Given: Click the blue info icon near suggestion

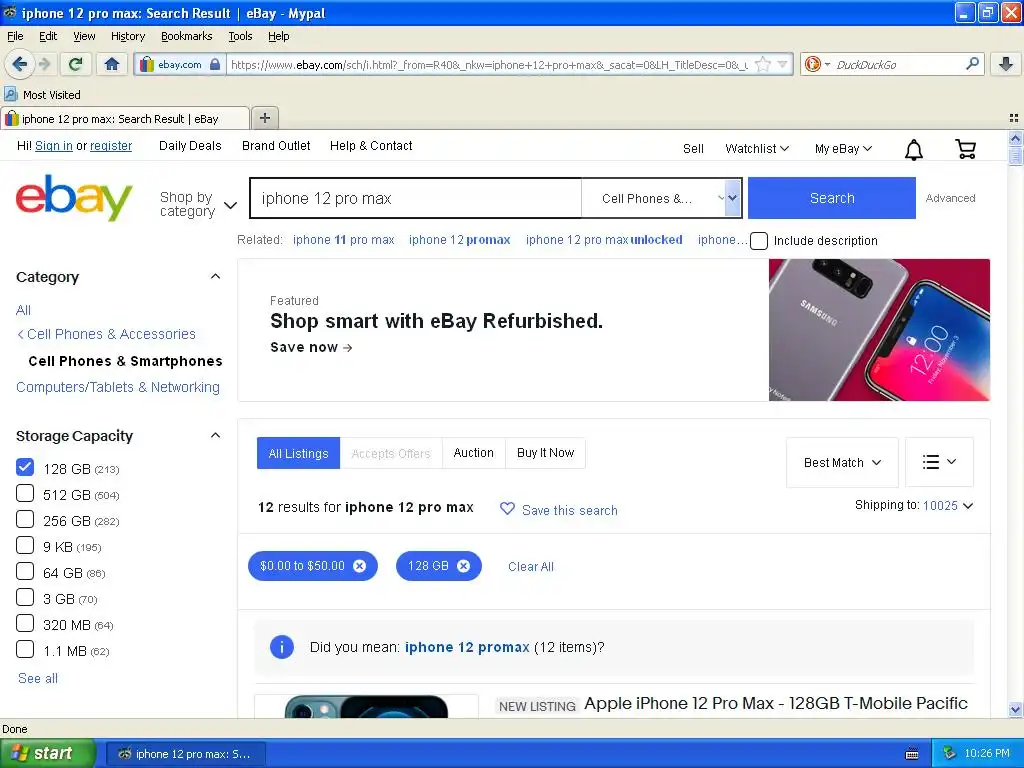Looking at the screenshot, I should (282, 647).
